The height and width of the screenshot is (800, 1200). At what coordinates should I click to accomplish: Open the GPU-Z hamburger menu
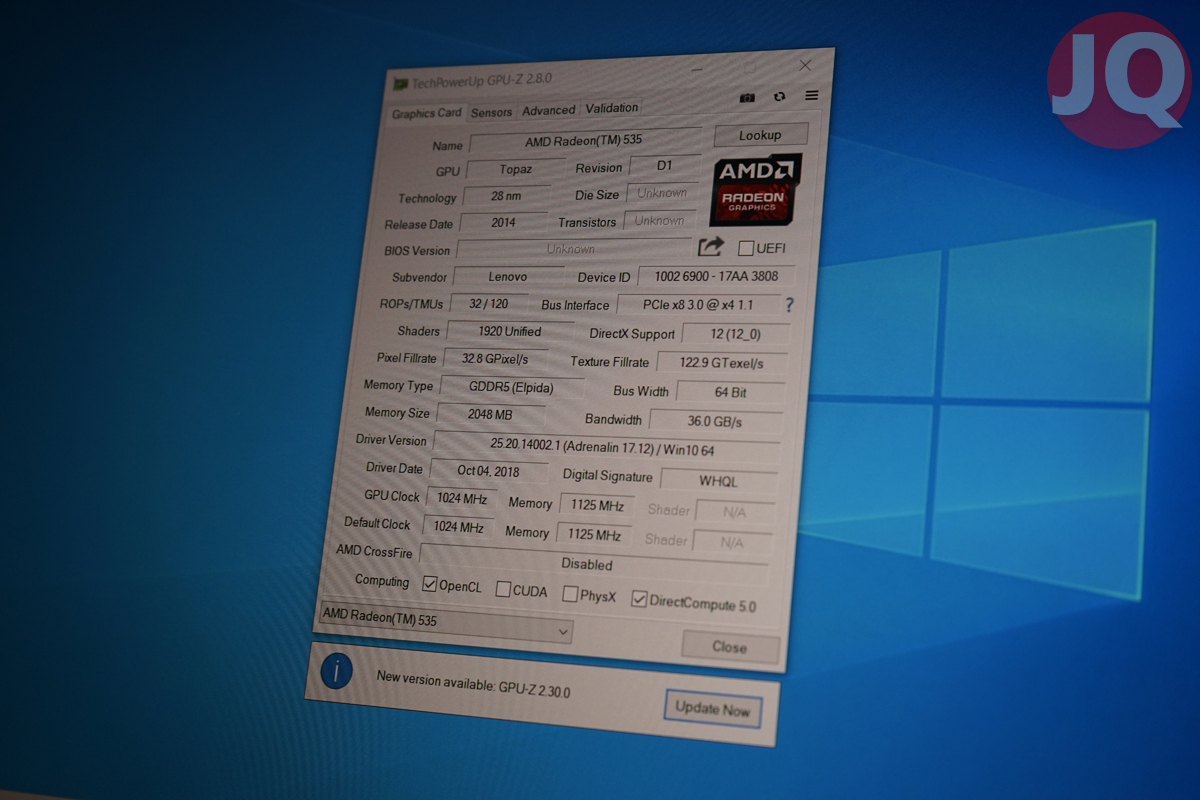(x=812, y=95)
